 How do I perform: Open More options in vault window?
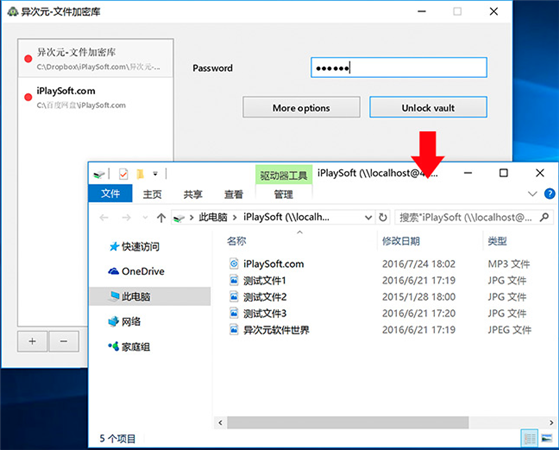point(301,107)
